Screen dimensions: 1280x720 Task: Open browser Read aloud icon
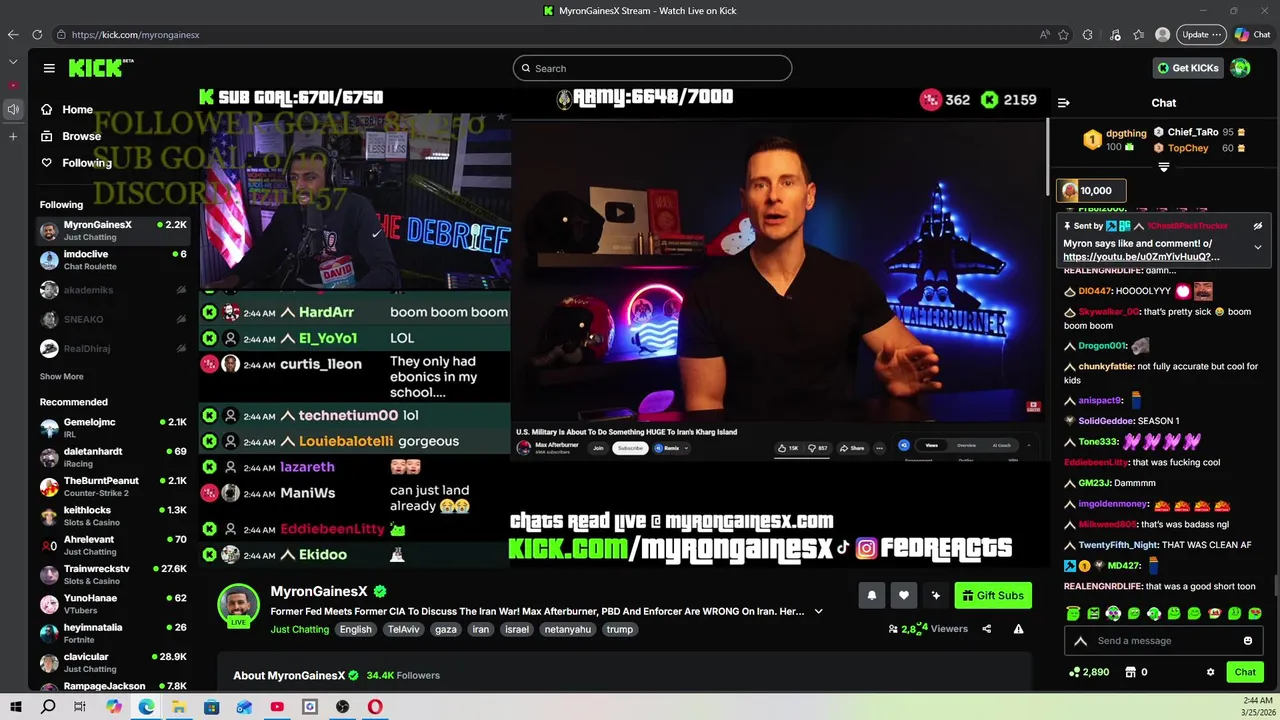click(x=1045, y=34)
